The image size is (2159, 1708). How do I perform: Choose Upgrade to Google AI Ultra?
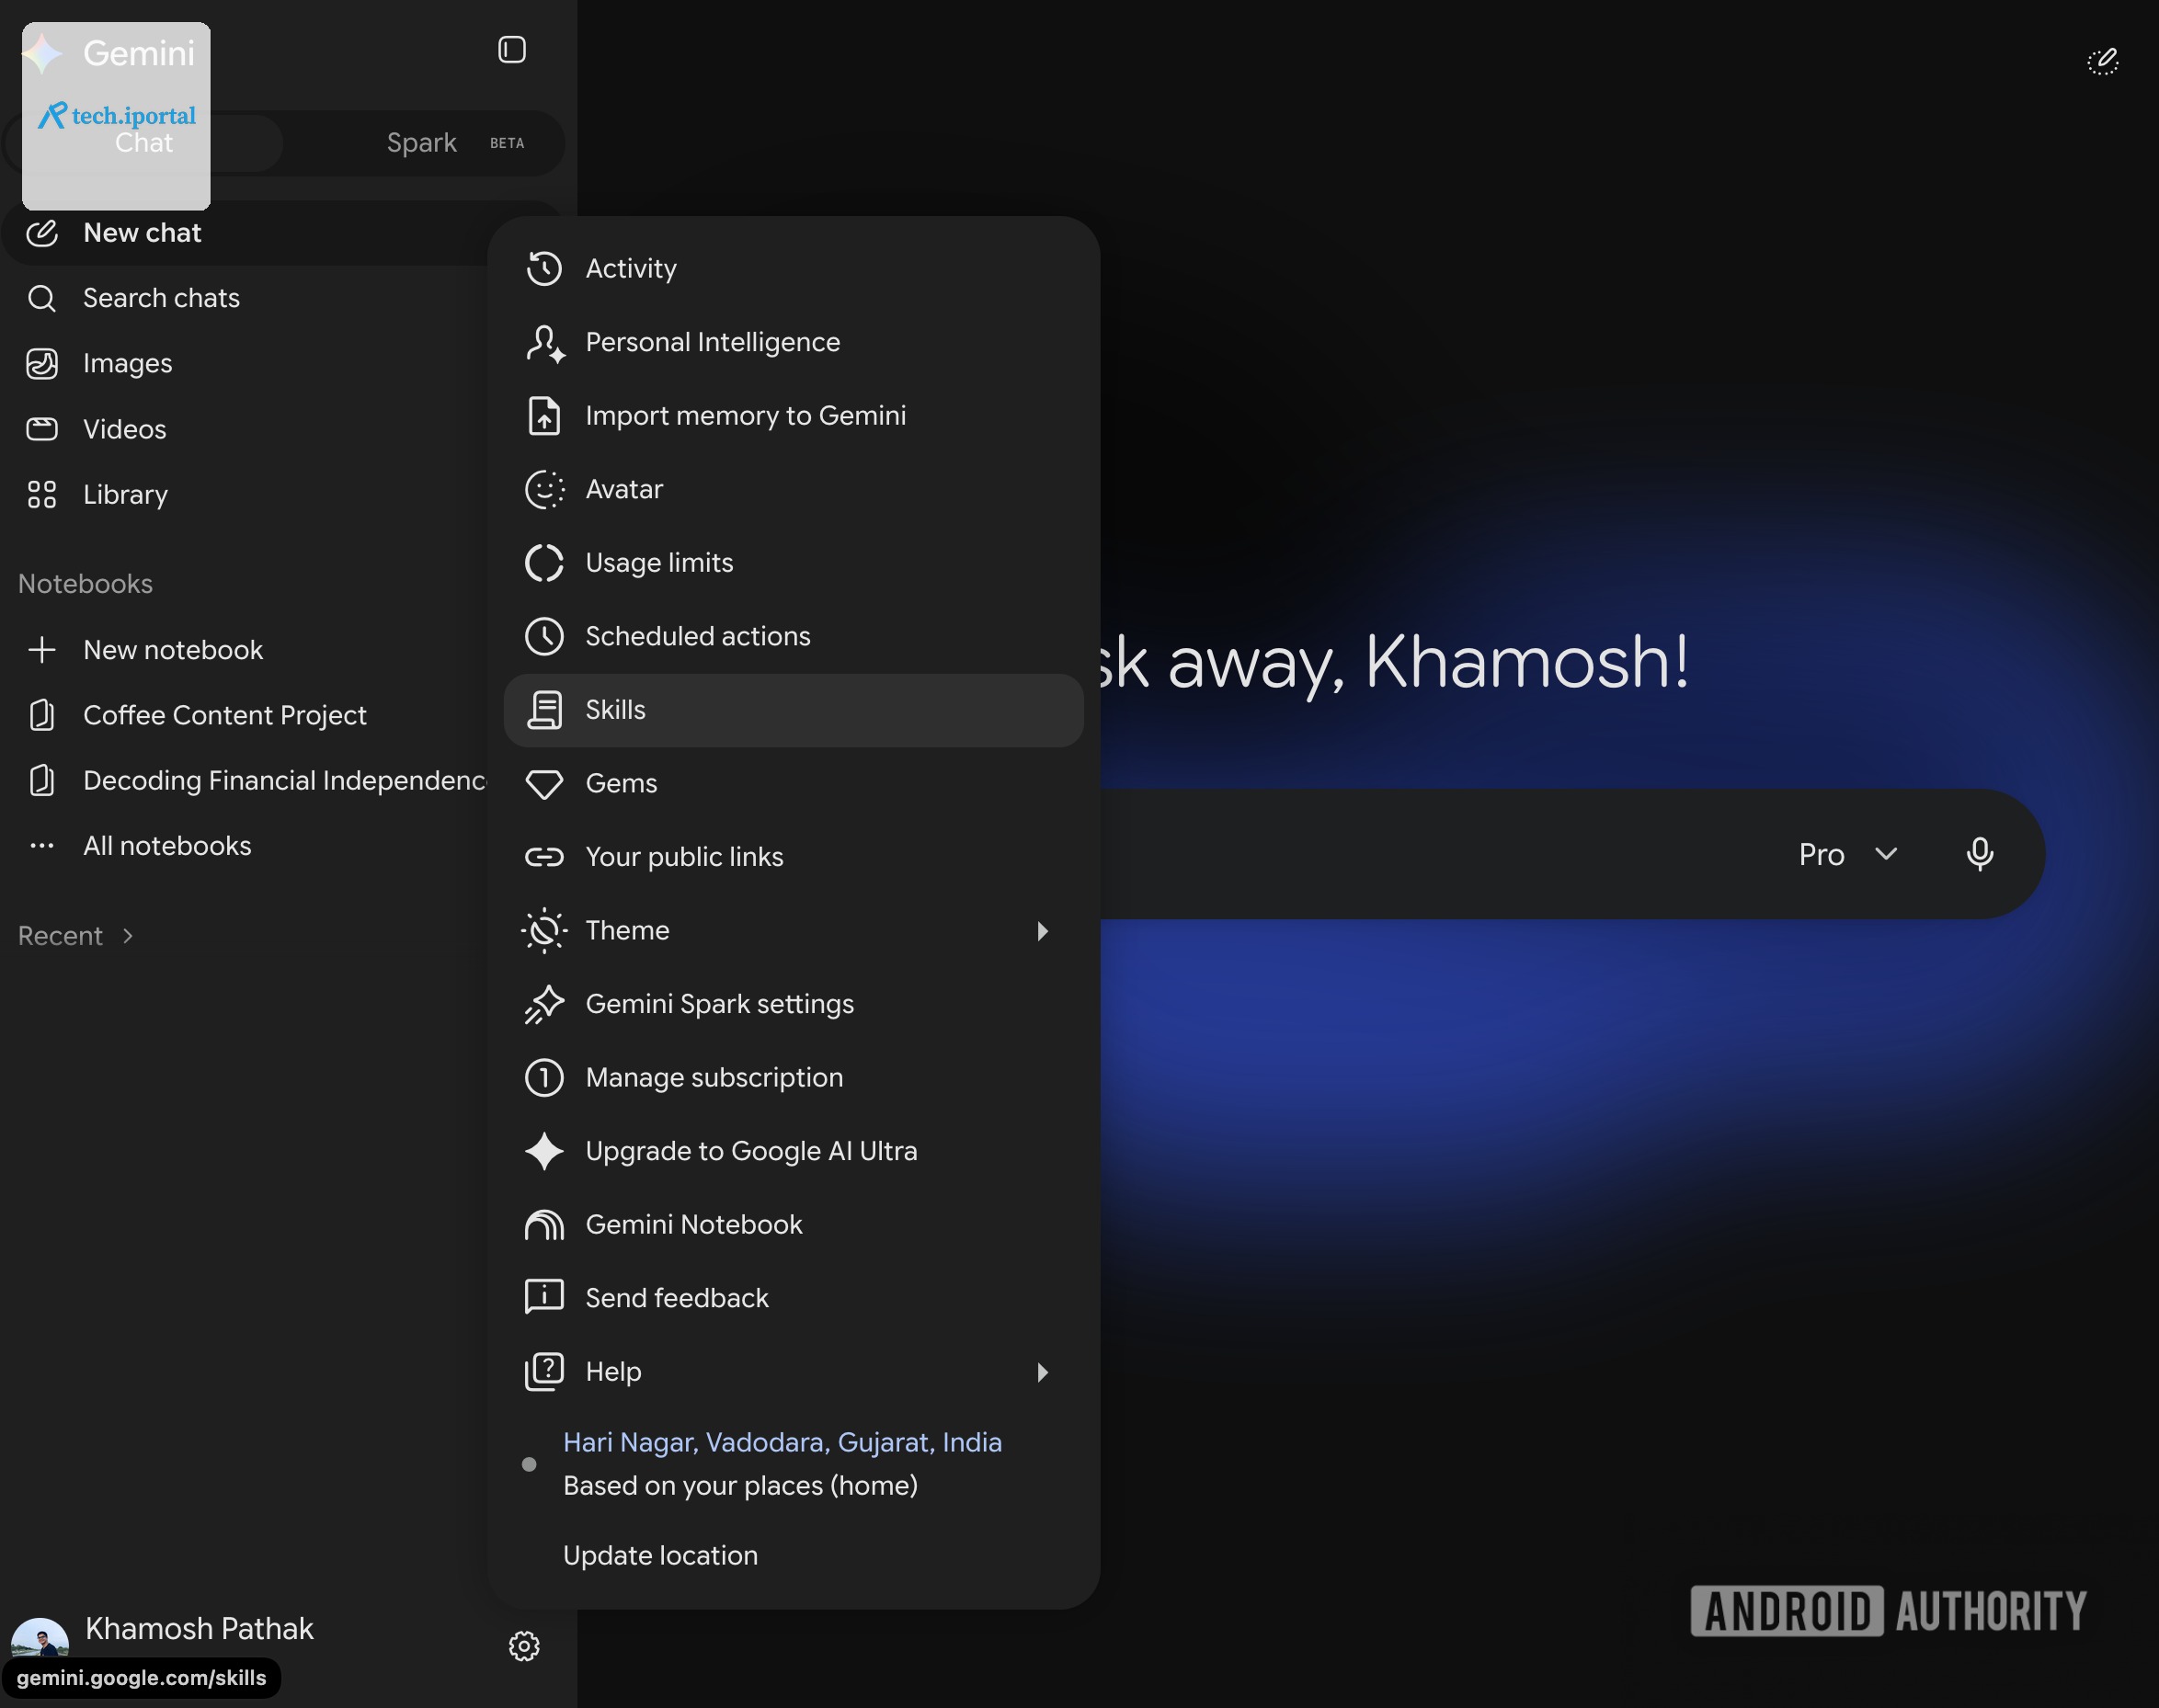point(793,1151)
